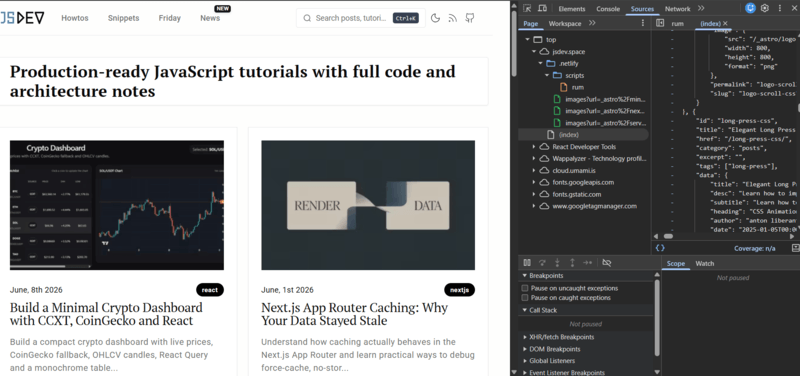Click the search magnifier icon
The image size is (800, 376).
coord(307,18)
